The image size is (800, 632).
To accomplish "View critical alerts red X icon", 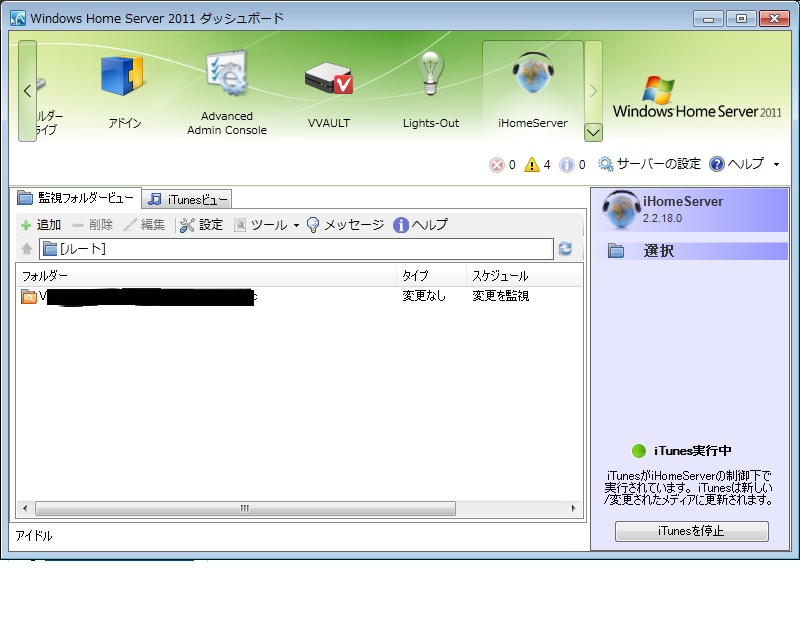I will tap(496, 165).
